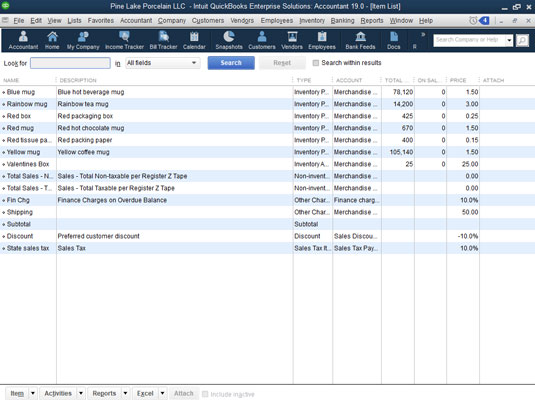Select the Subtotal item in name column
Image resolution: width=535 pixels, height=400 pixels.
[19, 224]
